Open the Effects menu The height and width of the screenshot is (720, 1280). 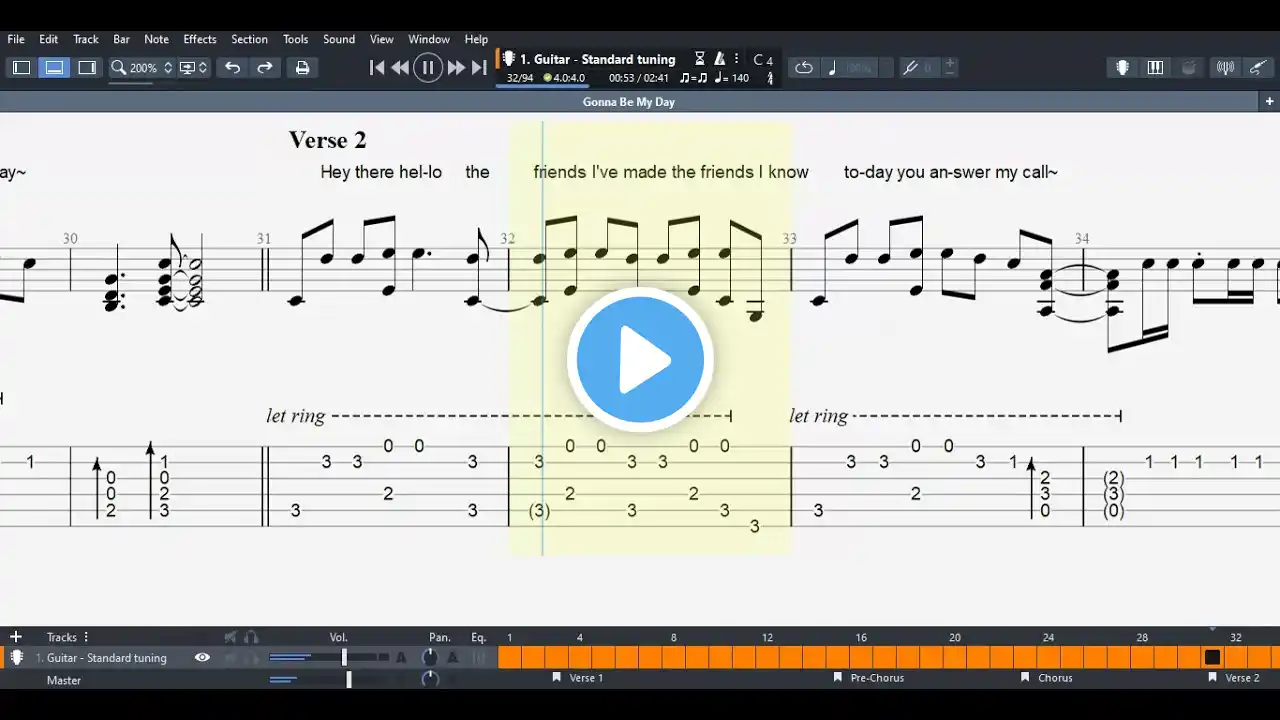(200, 39)
